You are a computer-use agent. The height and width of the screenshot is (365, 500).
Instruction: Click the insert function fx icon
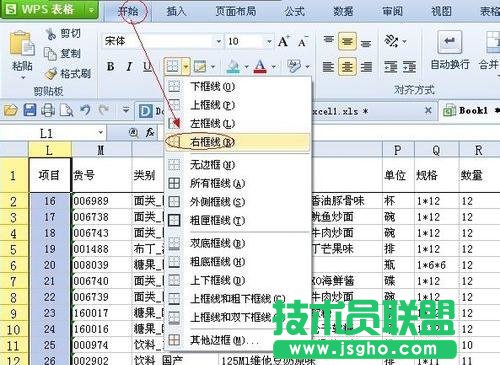click(150, 133)
